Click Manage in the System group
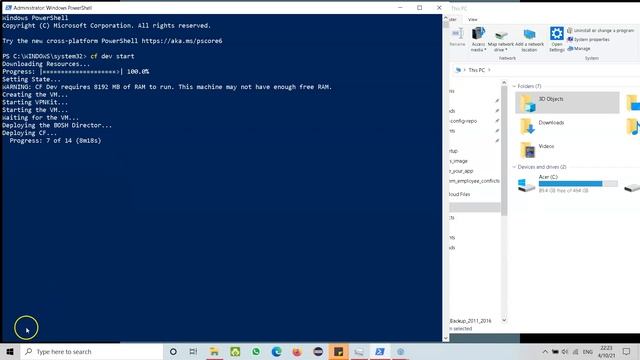Image resolution: width=640 pixels, height=360 pixels. [x=579, y=49]
